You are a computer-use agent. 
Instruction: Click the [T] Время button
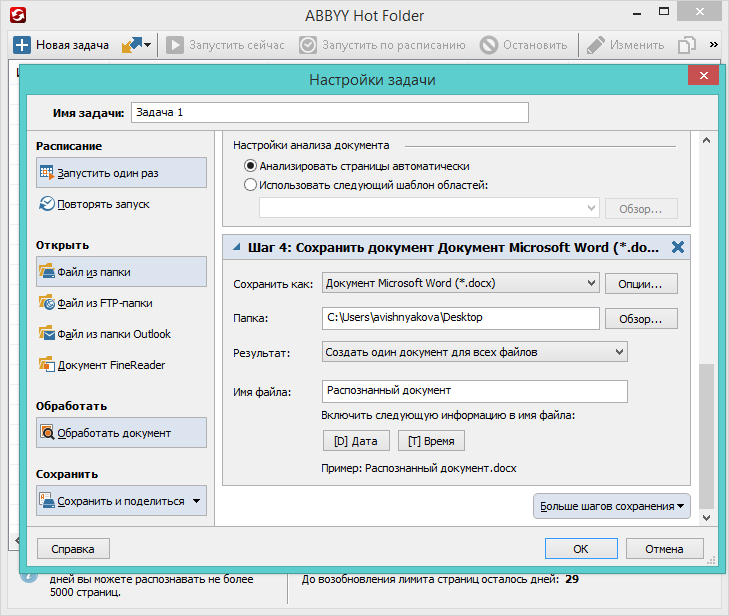431,441
